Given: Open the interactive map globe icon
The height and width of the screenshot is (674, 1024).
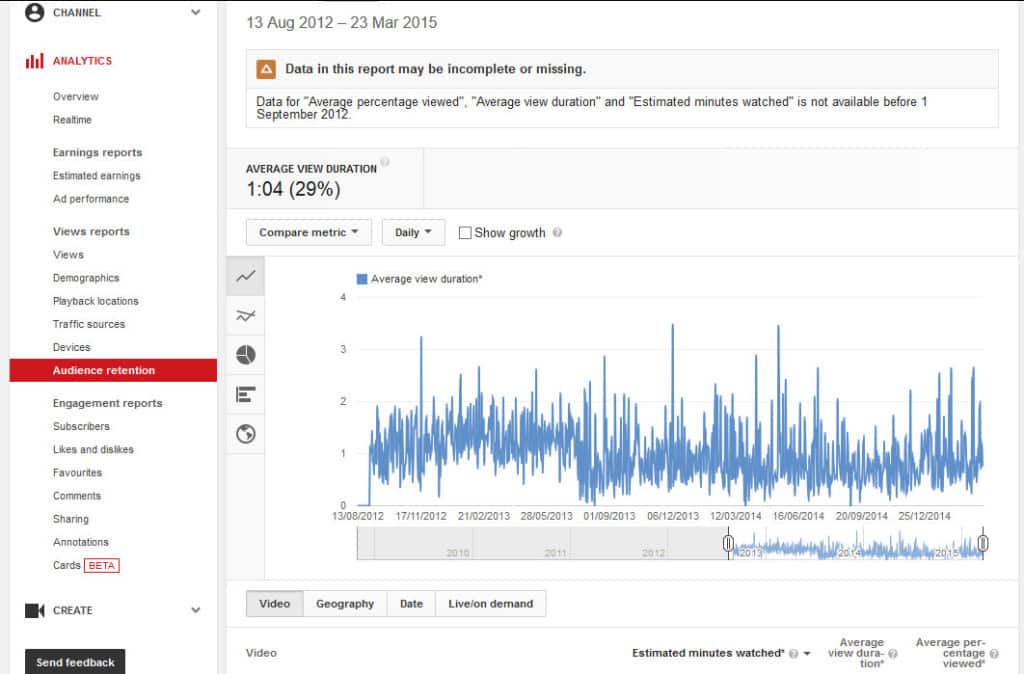Looking at the screenshot, I should (246, 434).
